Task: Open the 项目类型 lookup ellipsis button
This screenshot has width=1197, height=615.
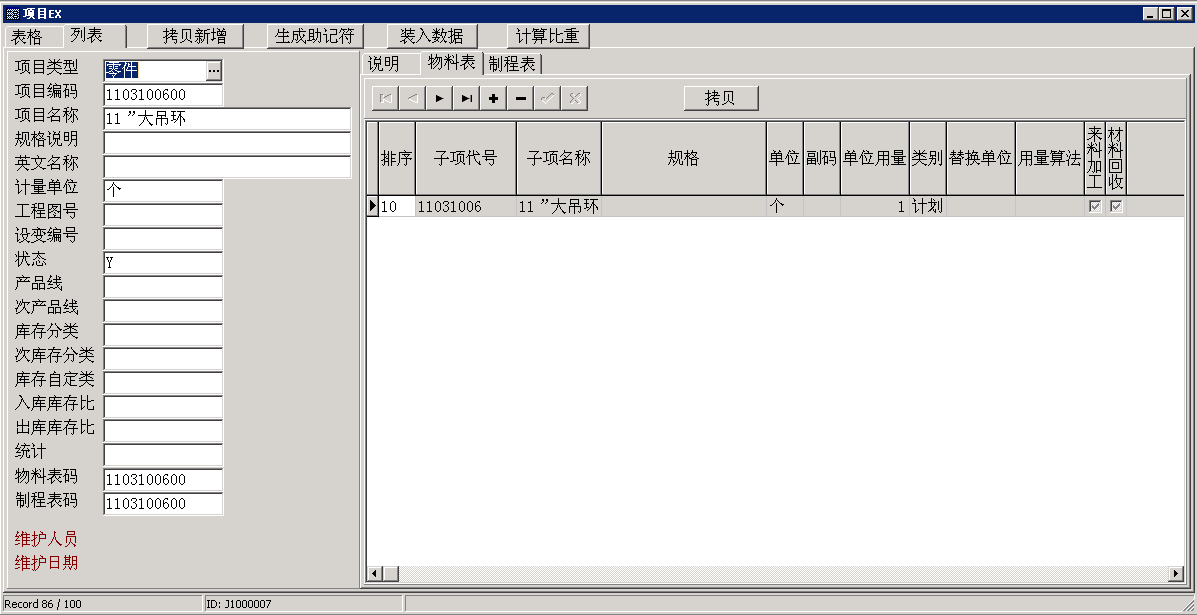Action: (x=213, y=70)
